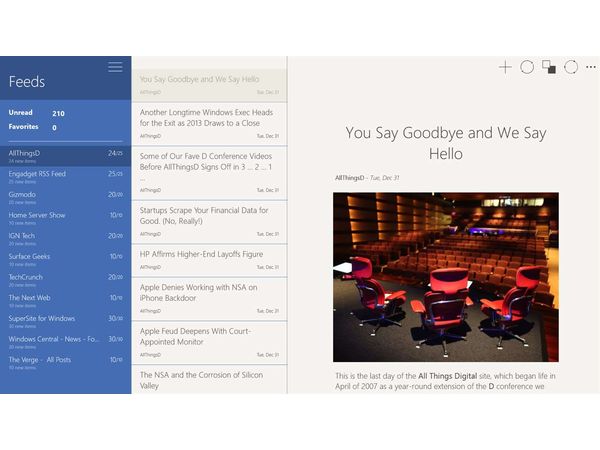The height and width of the screenshot is (450, 600).
Task: Select the Surface Geeks feed
Action: pyautogui.click(x=66, y=259)
